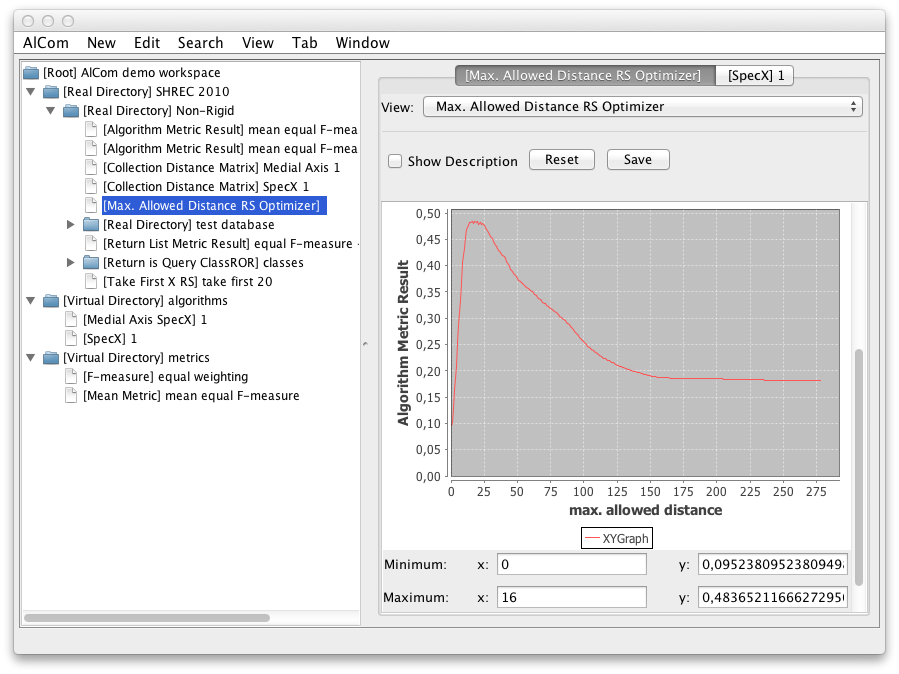Enable the Show Description checkbox
Viewport: 899px width, 674px height.
click(x=395, y=161)
